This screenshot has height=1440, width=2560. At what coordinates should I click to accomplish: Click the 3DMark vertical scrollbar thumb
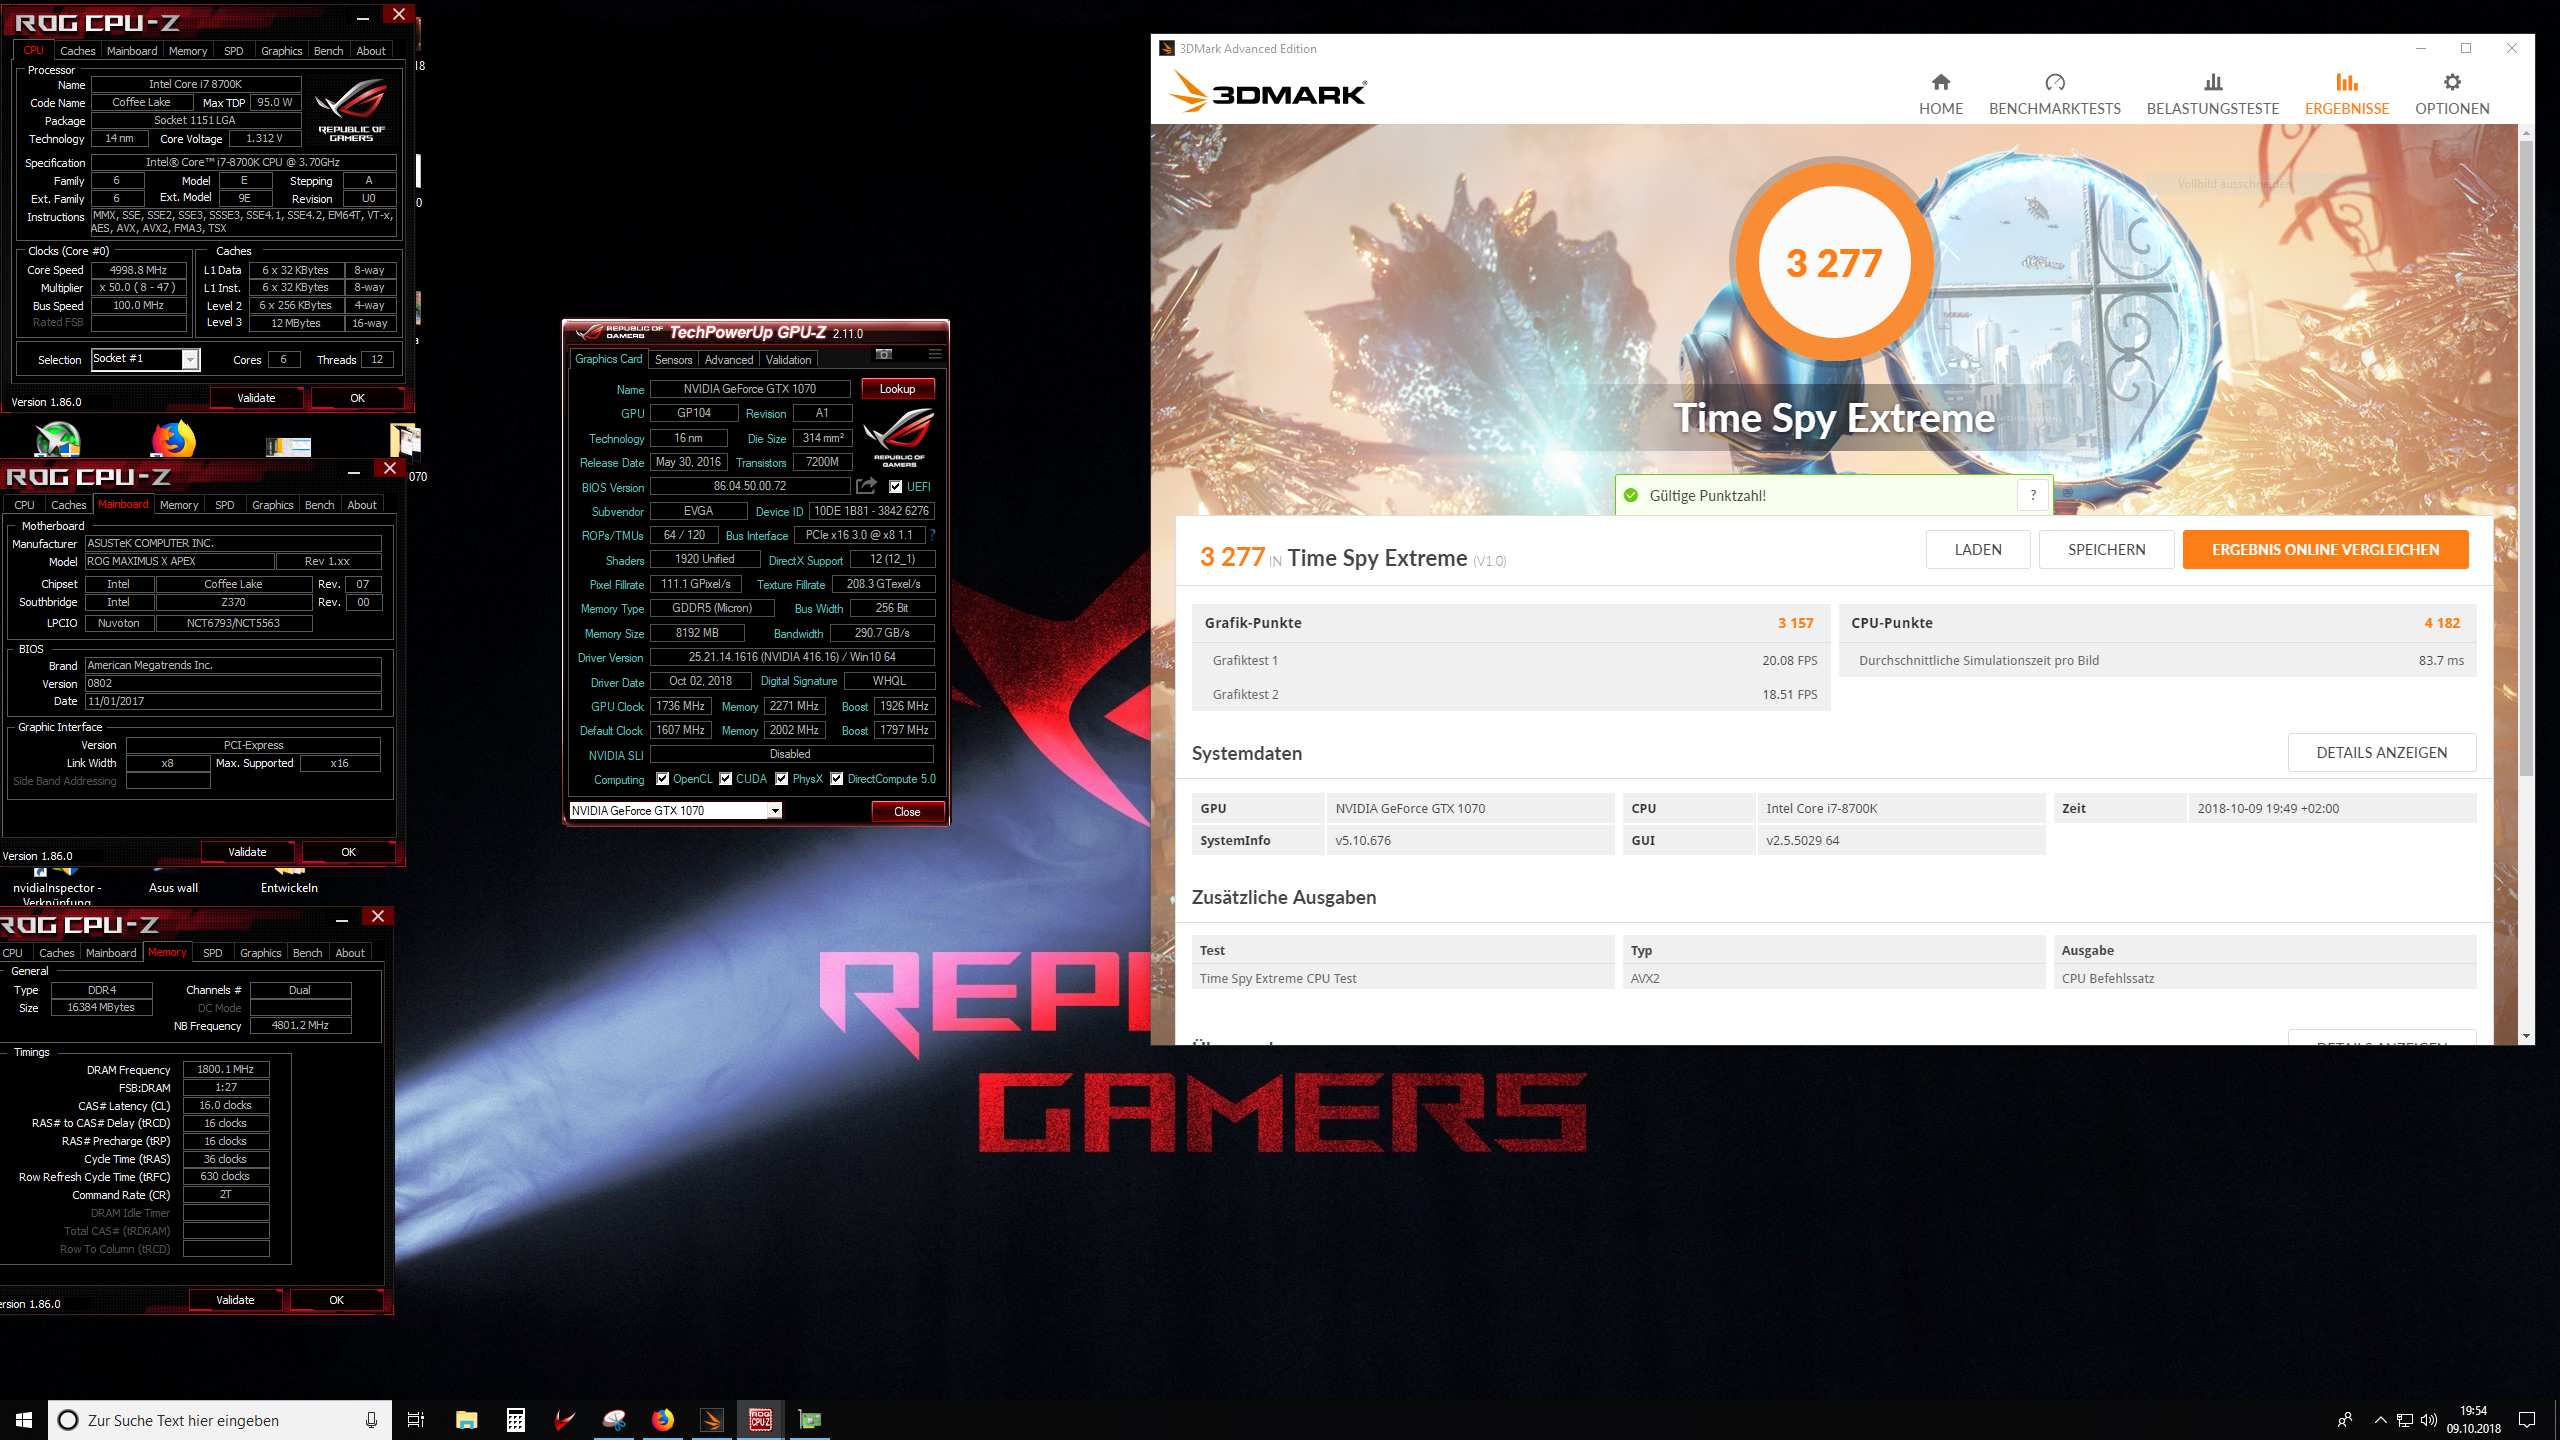pyautogui.click(x=2526, y=460)
